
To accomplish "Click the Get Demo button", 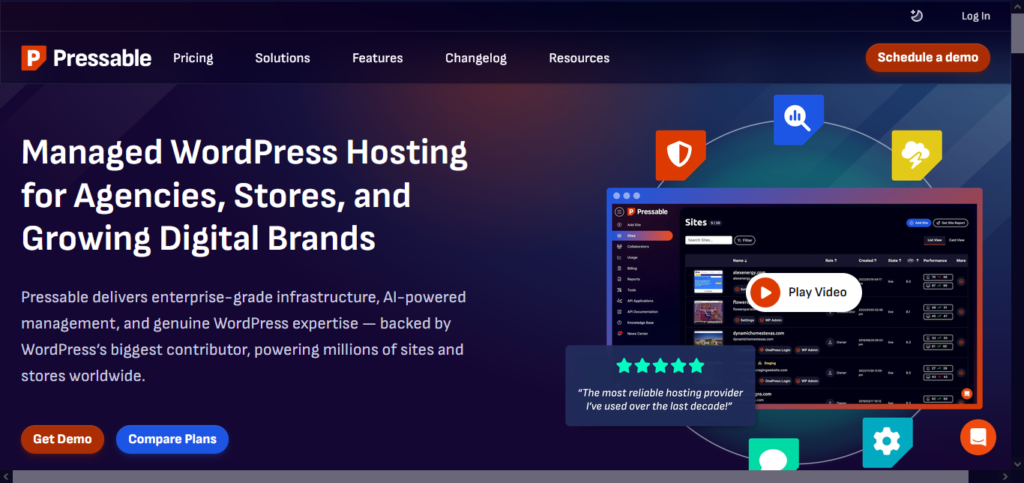I will pyautogui.click(x=63, y=439).
